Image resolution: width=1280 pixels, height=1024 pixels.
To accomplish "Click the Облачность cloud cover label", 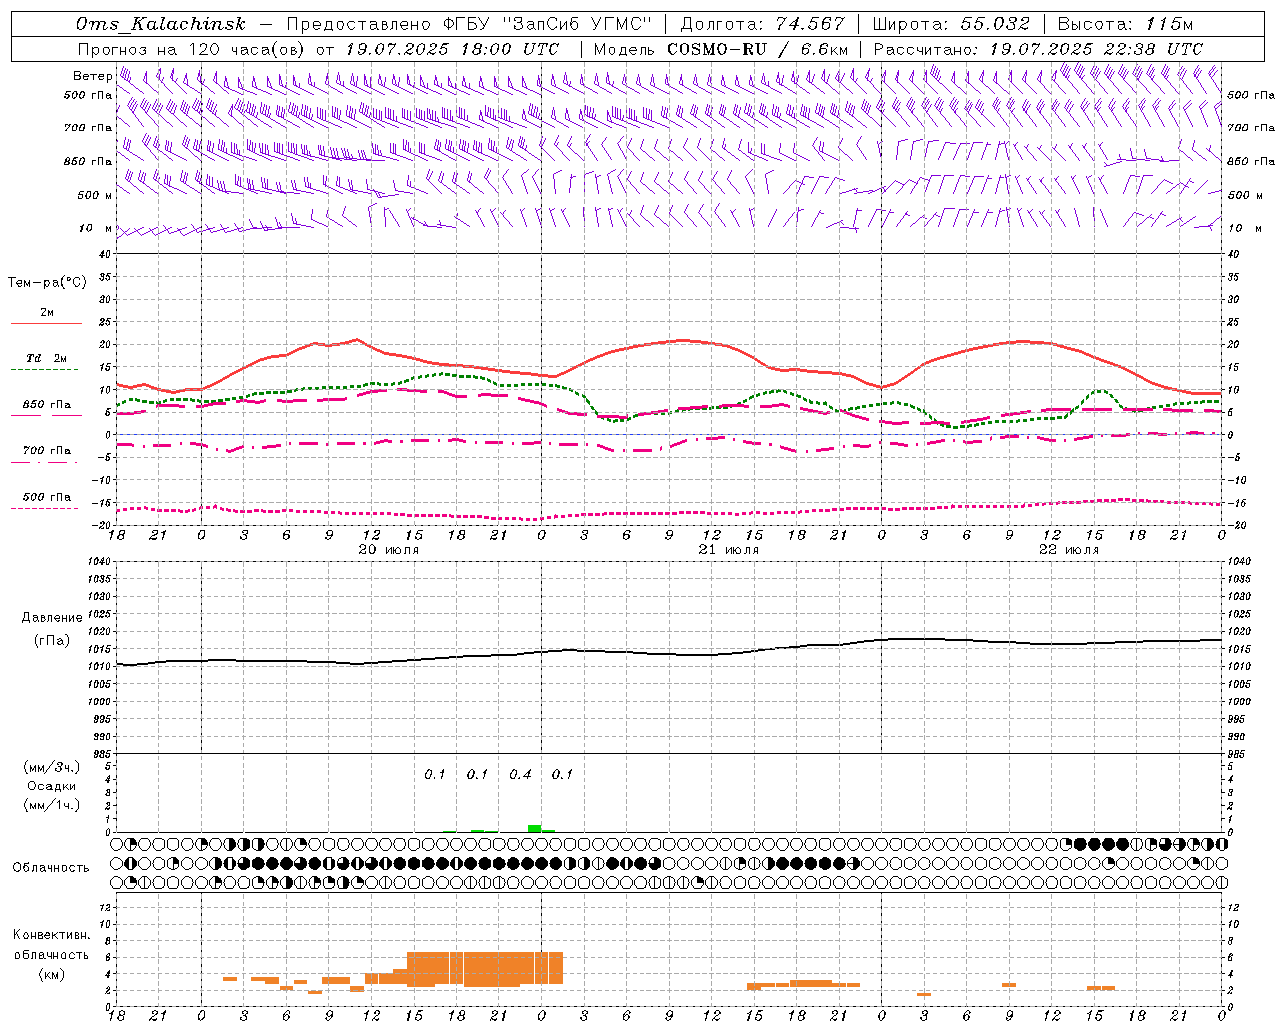I will click(51, 868).
